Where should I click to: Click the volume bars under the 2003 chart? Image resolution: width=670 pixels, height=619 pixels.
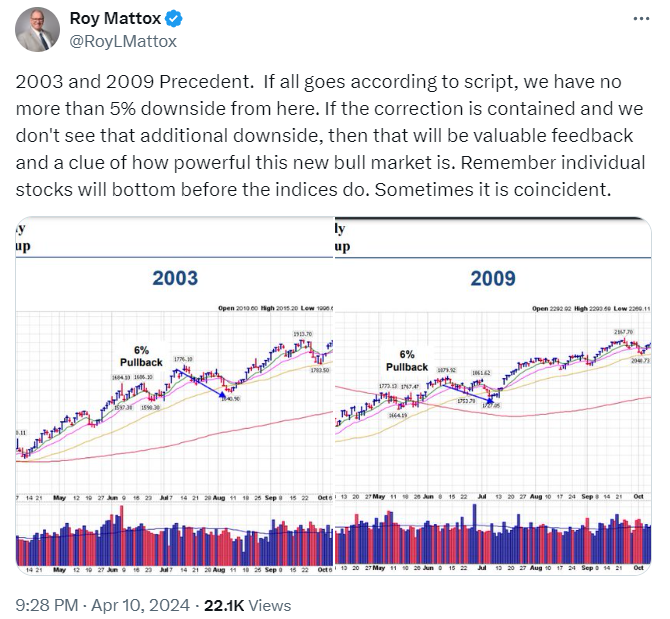coord(174,540)
